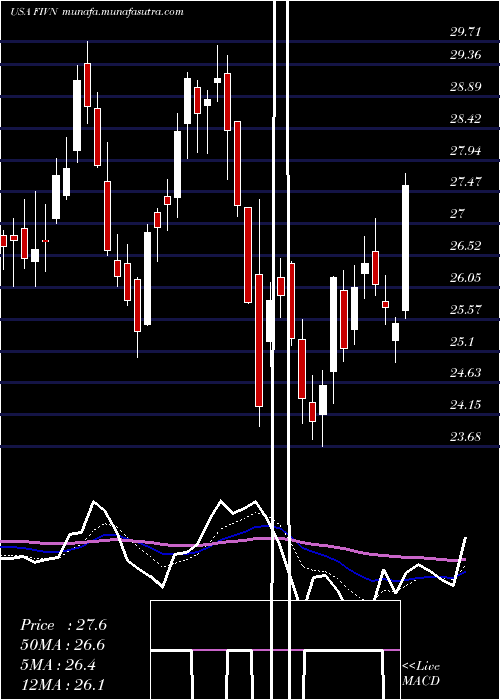Viewport: 500px width, 700px height.
Task: Click the 29.36 price level label
Action: click(x=466, y=55)
